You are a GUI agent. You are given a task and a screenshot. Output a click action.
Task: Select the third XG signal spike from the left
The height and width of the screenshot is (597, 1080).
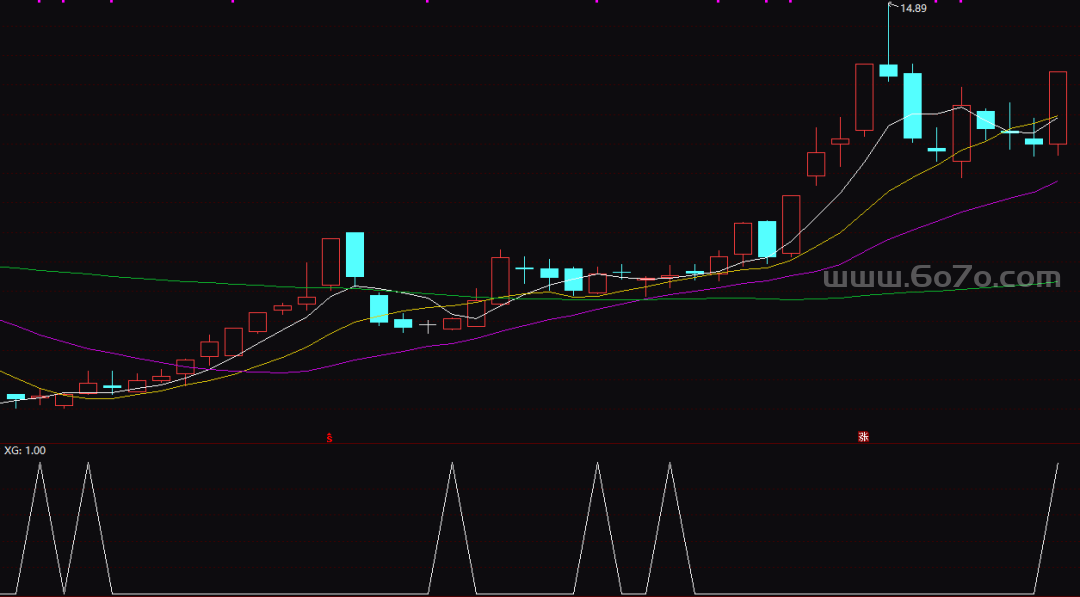tap(452, 466)
